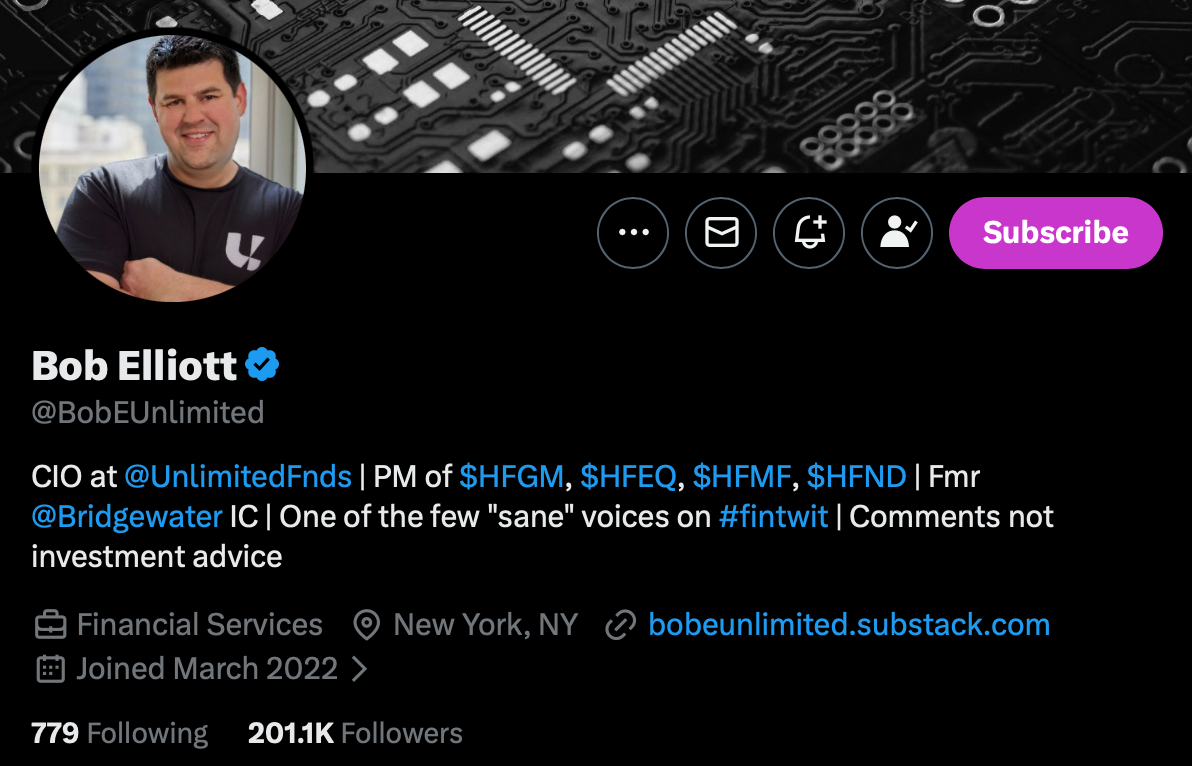Open the @UnlimitedFnds profile link
Image resolution: width=1192 pixels, height=766 pixels.
pyautogui.click(x=239, y=476)
